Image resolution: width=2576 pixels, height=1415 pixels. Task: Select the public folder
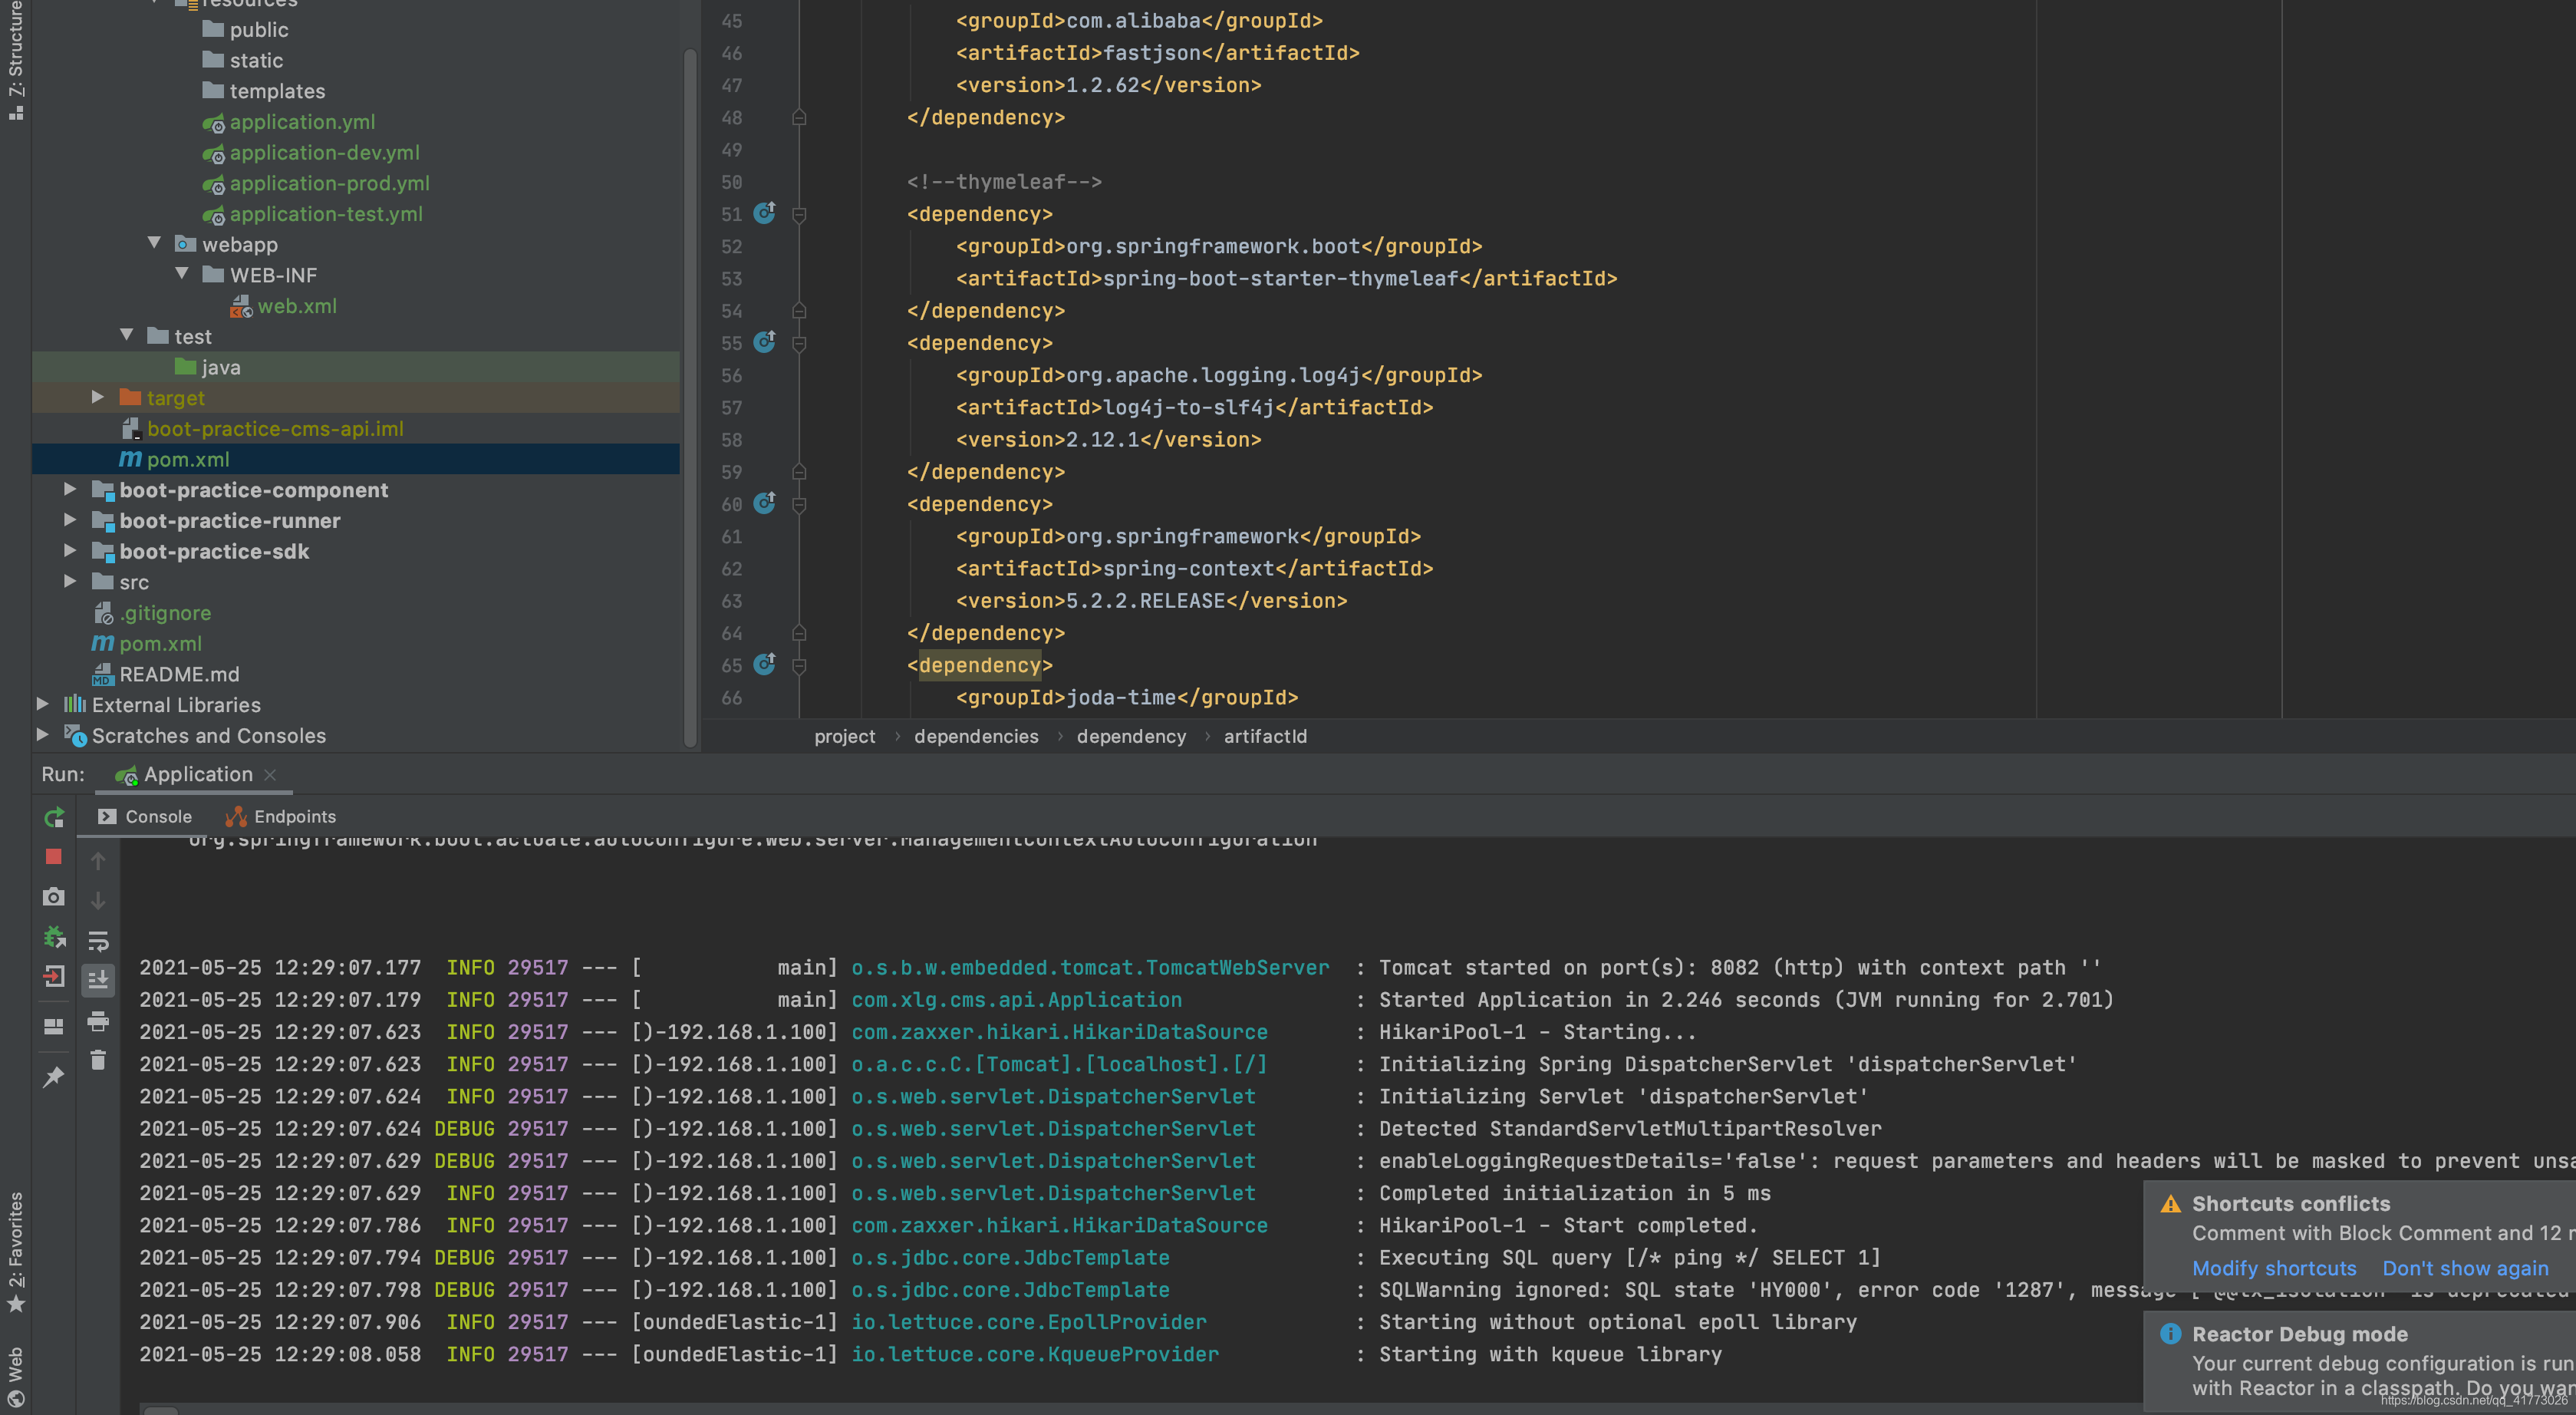pyautogui.click(x=258, y=30)
